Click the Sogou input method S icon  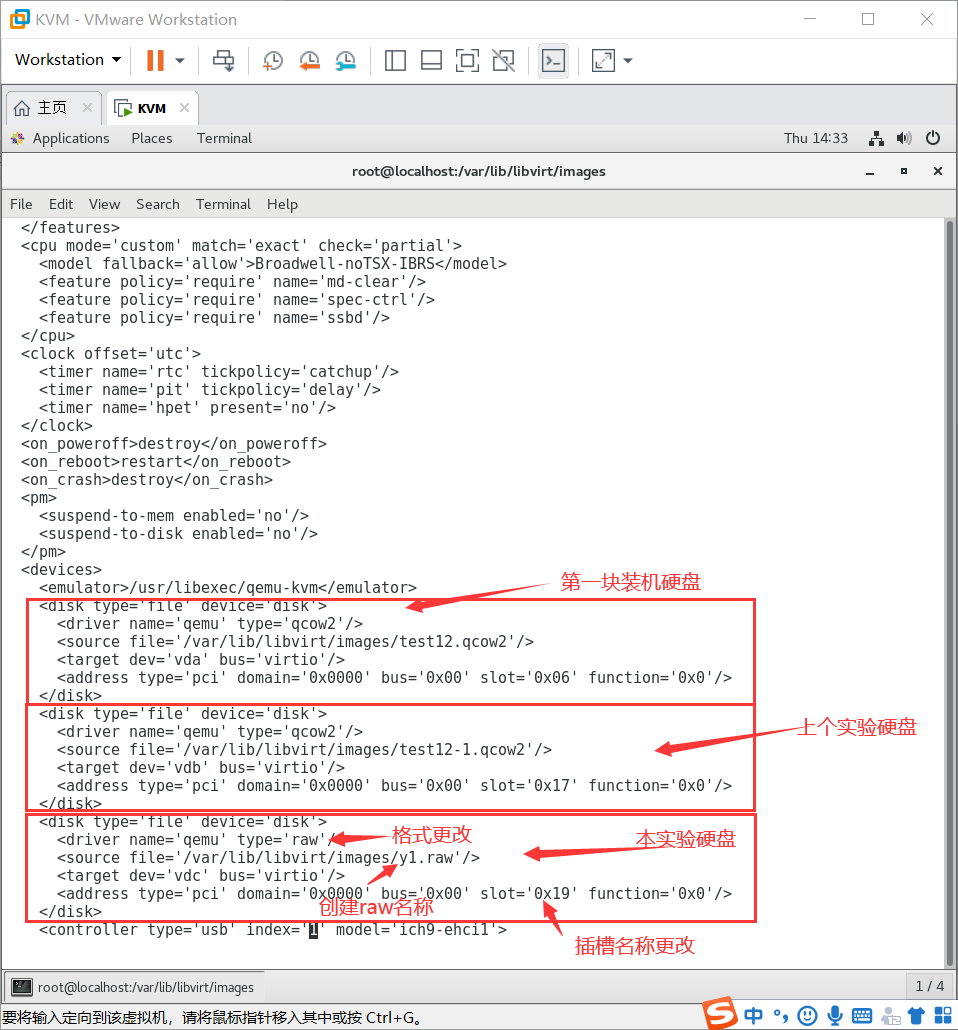[x=720, y=1014]
